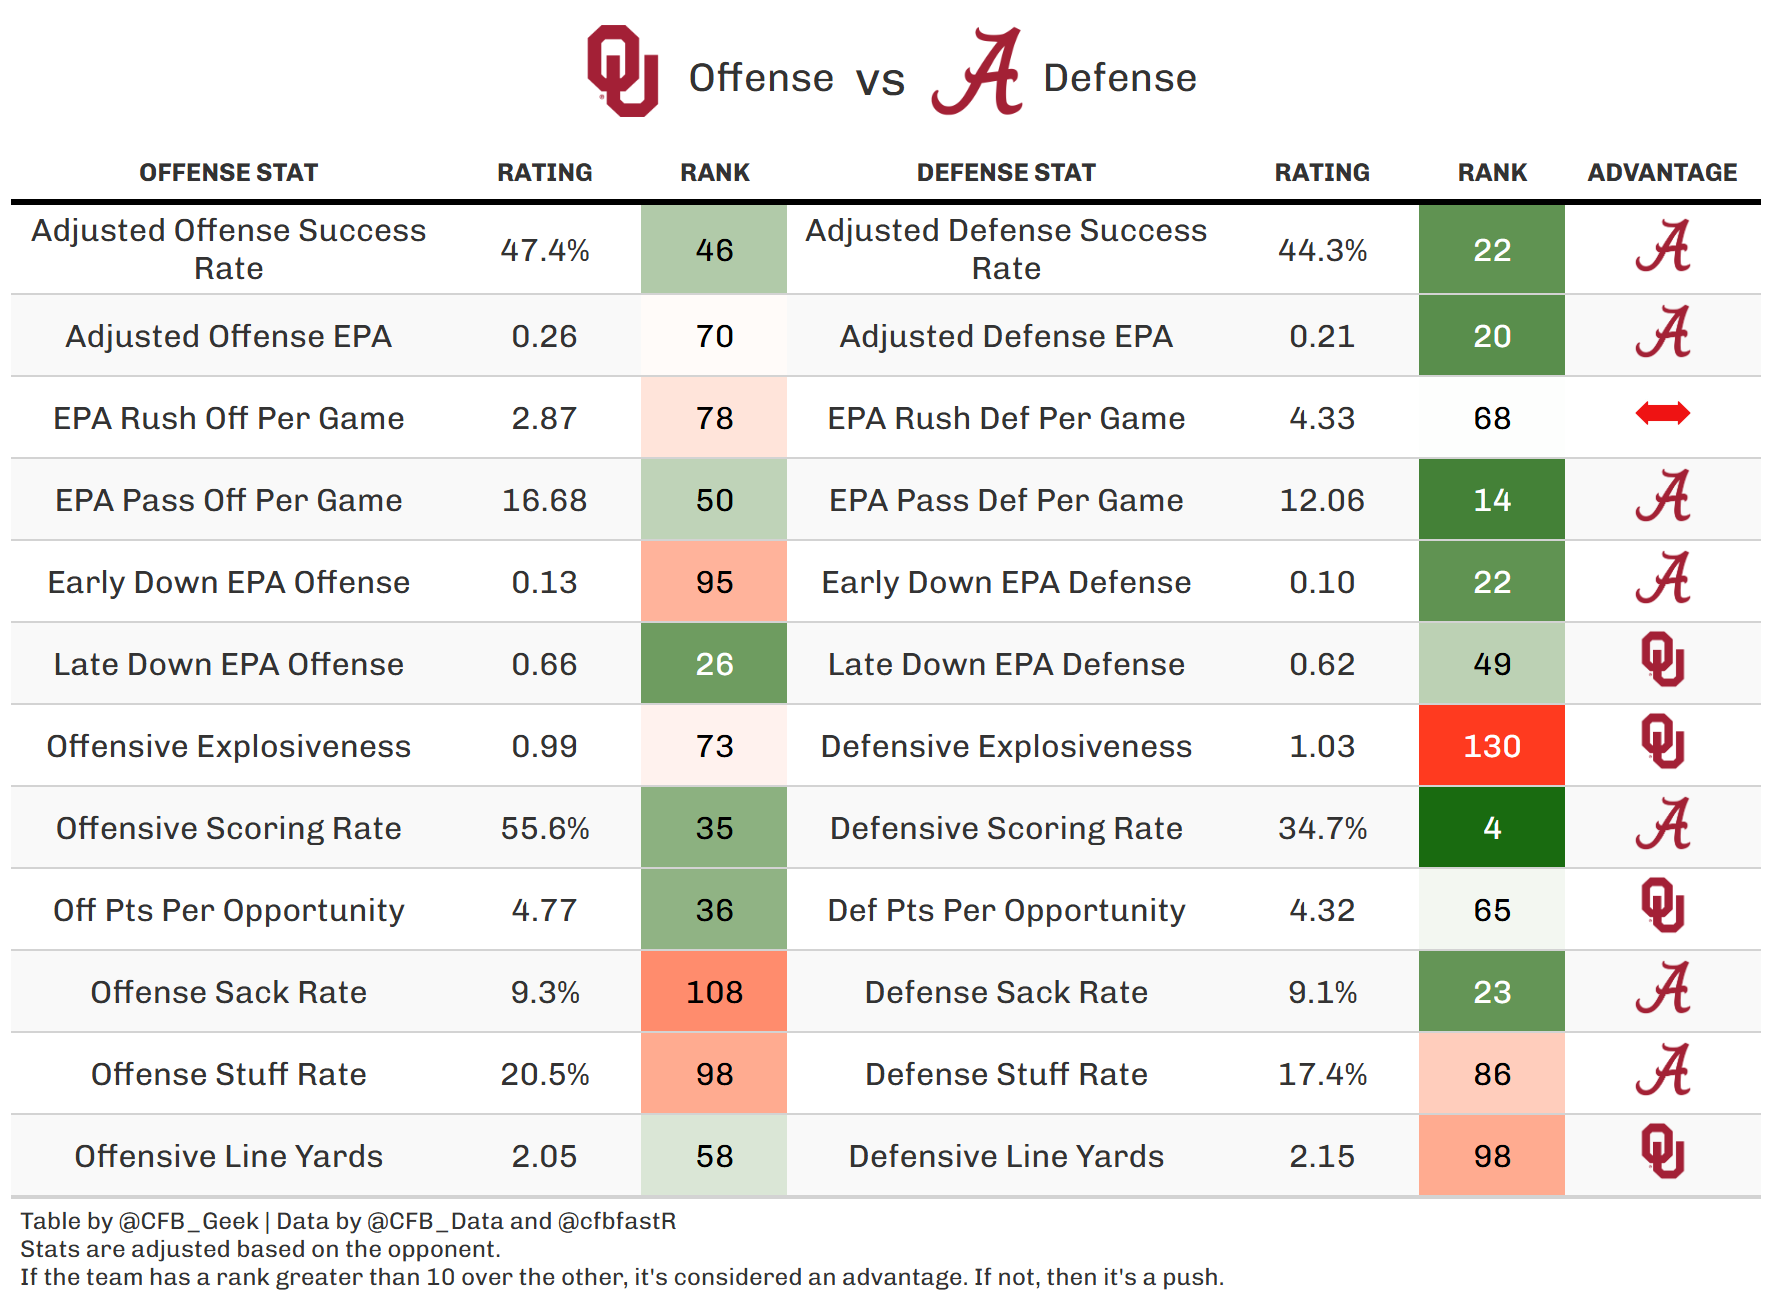
Task: Click the Oklahoma logo in Pts Per Opportunity row
Action: tap(1662, 906)
